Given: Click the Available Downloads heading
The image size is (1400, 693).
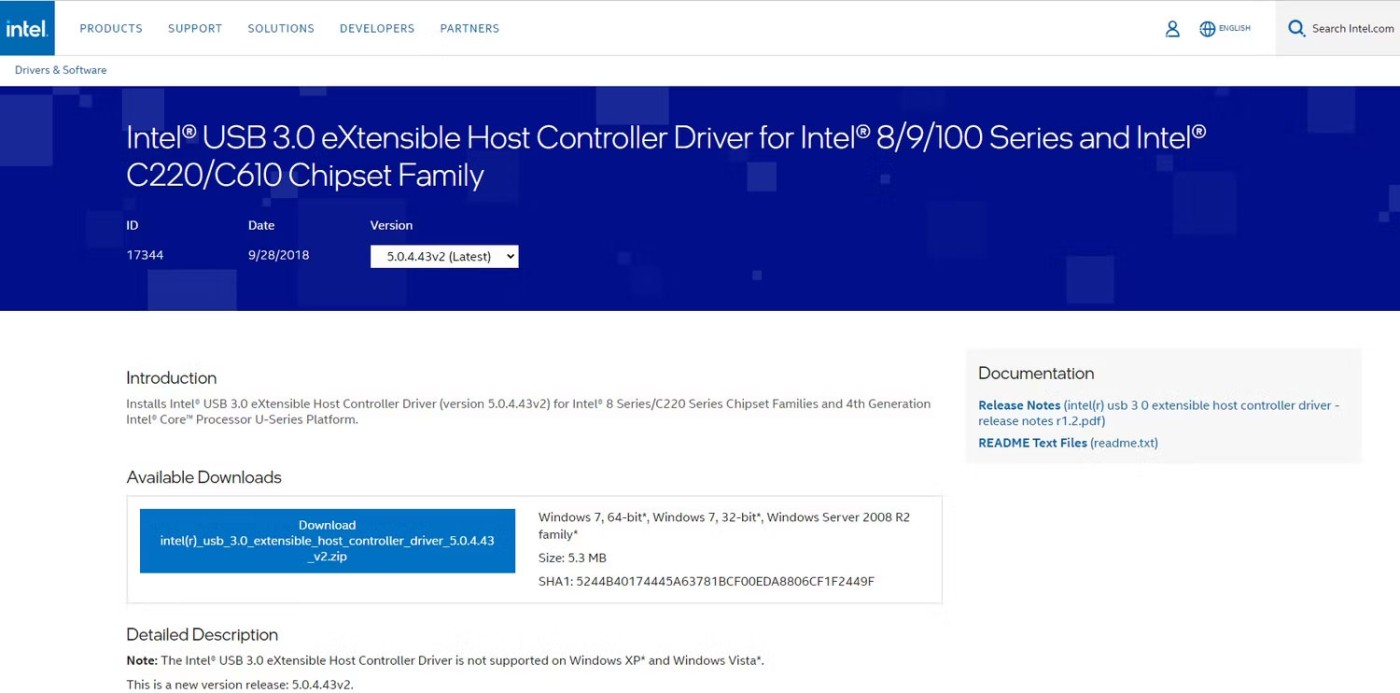Looking at the screenshot, I should 204,477.
